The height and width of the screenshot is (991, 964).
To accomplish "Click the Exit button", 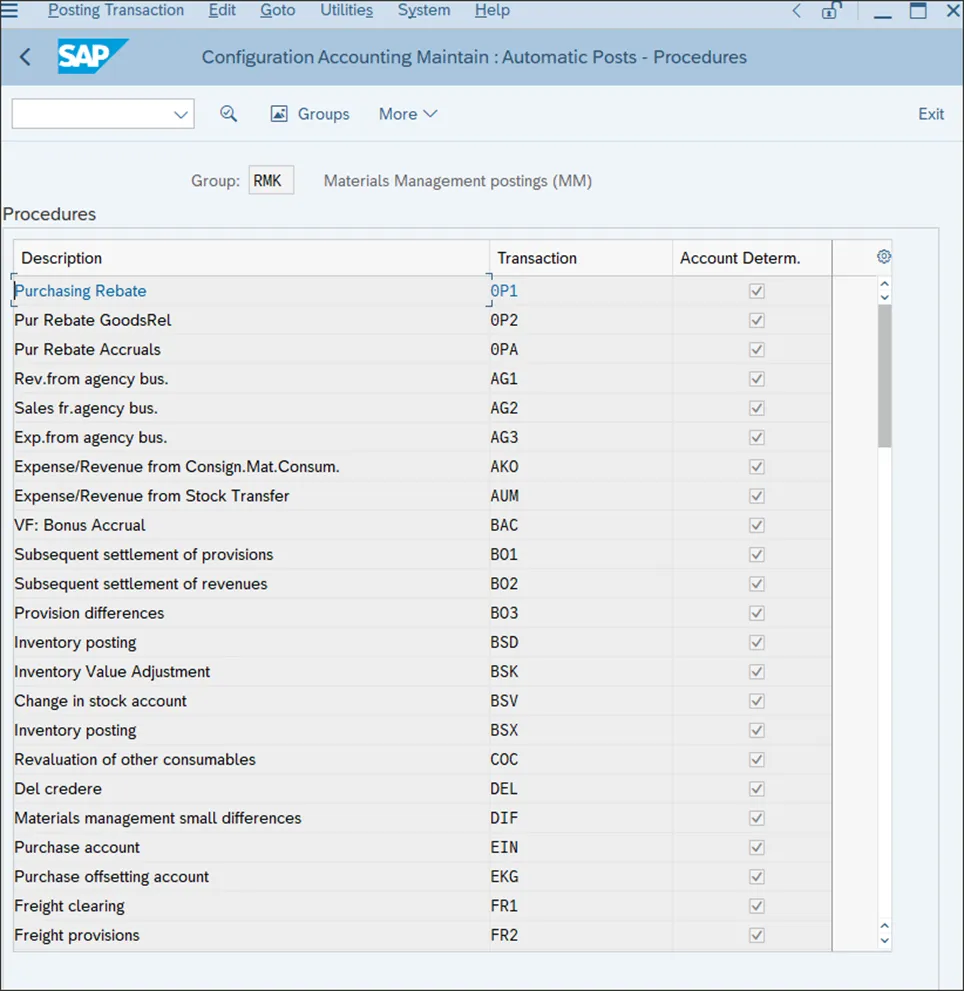I will (x=930, y=114).
